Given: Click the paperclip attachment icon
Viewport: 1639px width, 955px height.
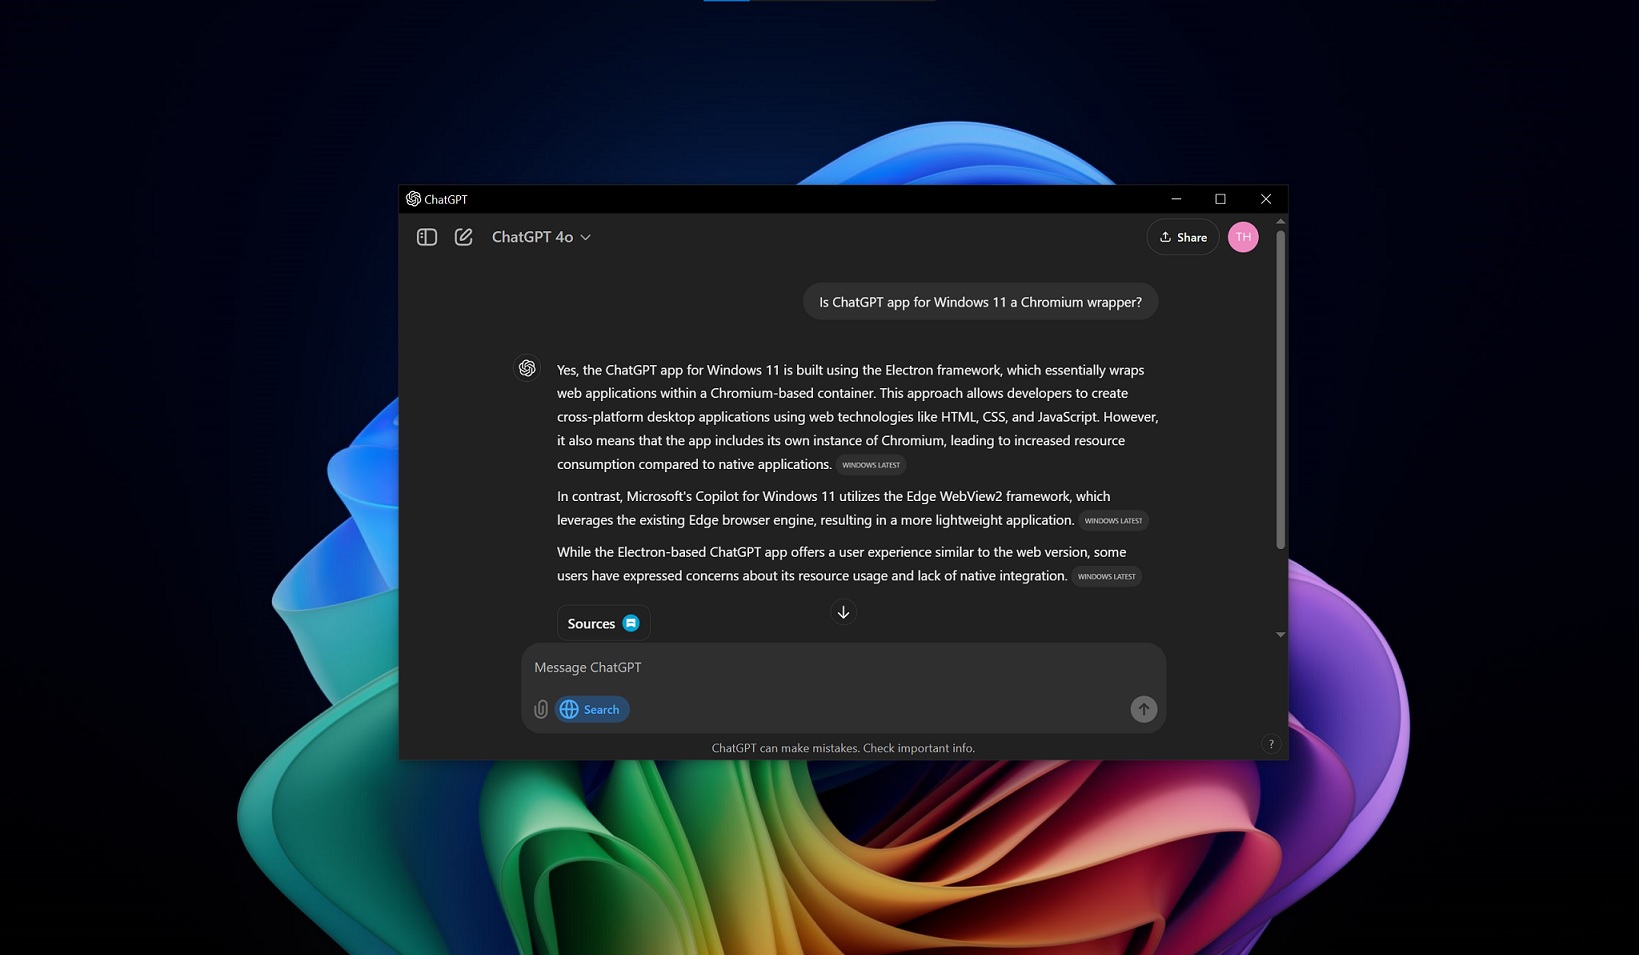Looking at the screenshot, I should (541, 709).
